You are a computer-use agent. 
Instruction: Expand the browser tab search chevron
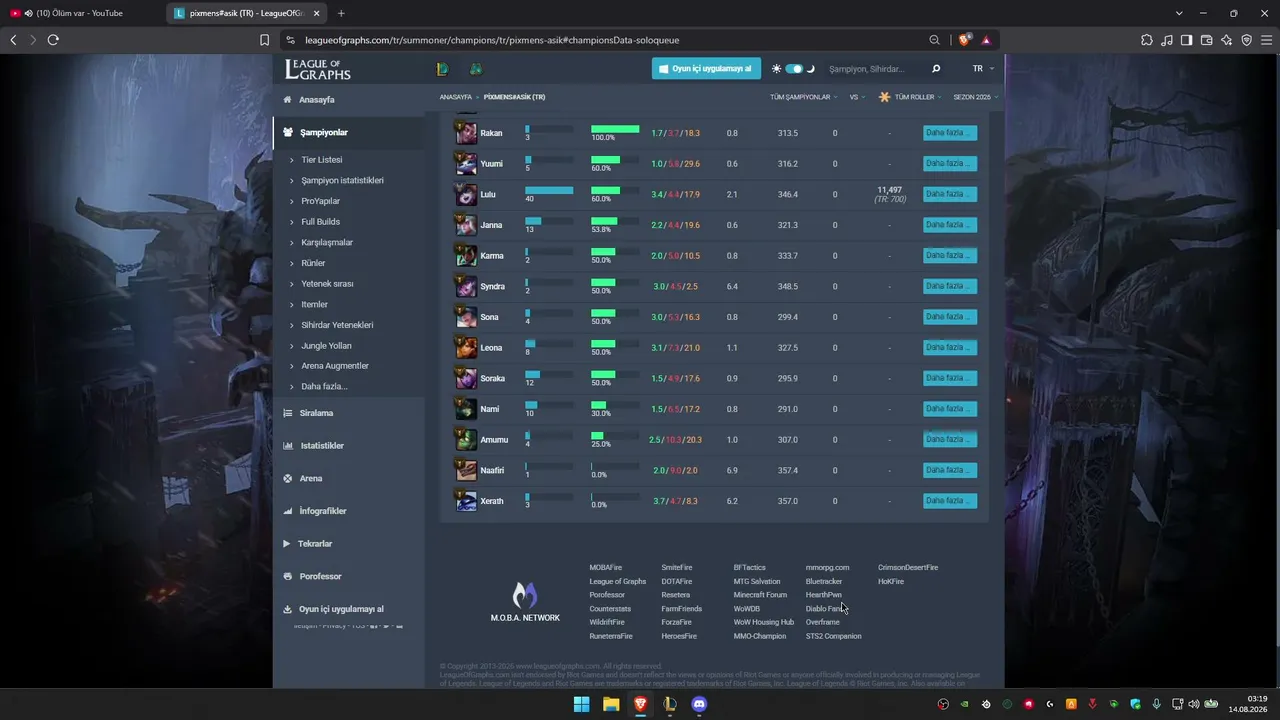click(1179, 13)
